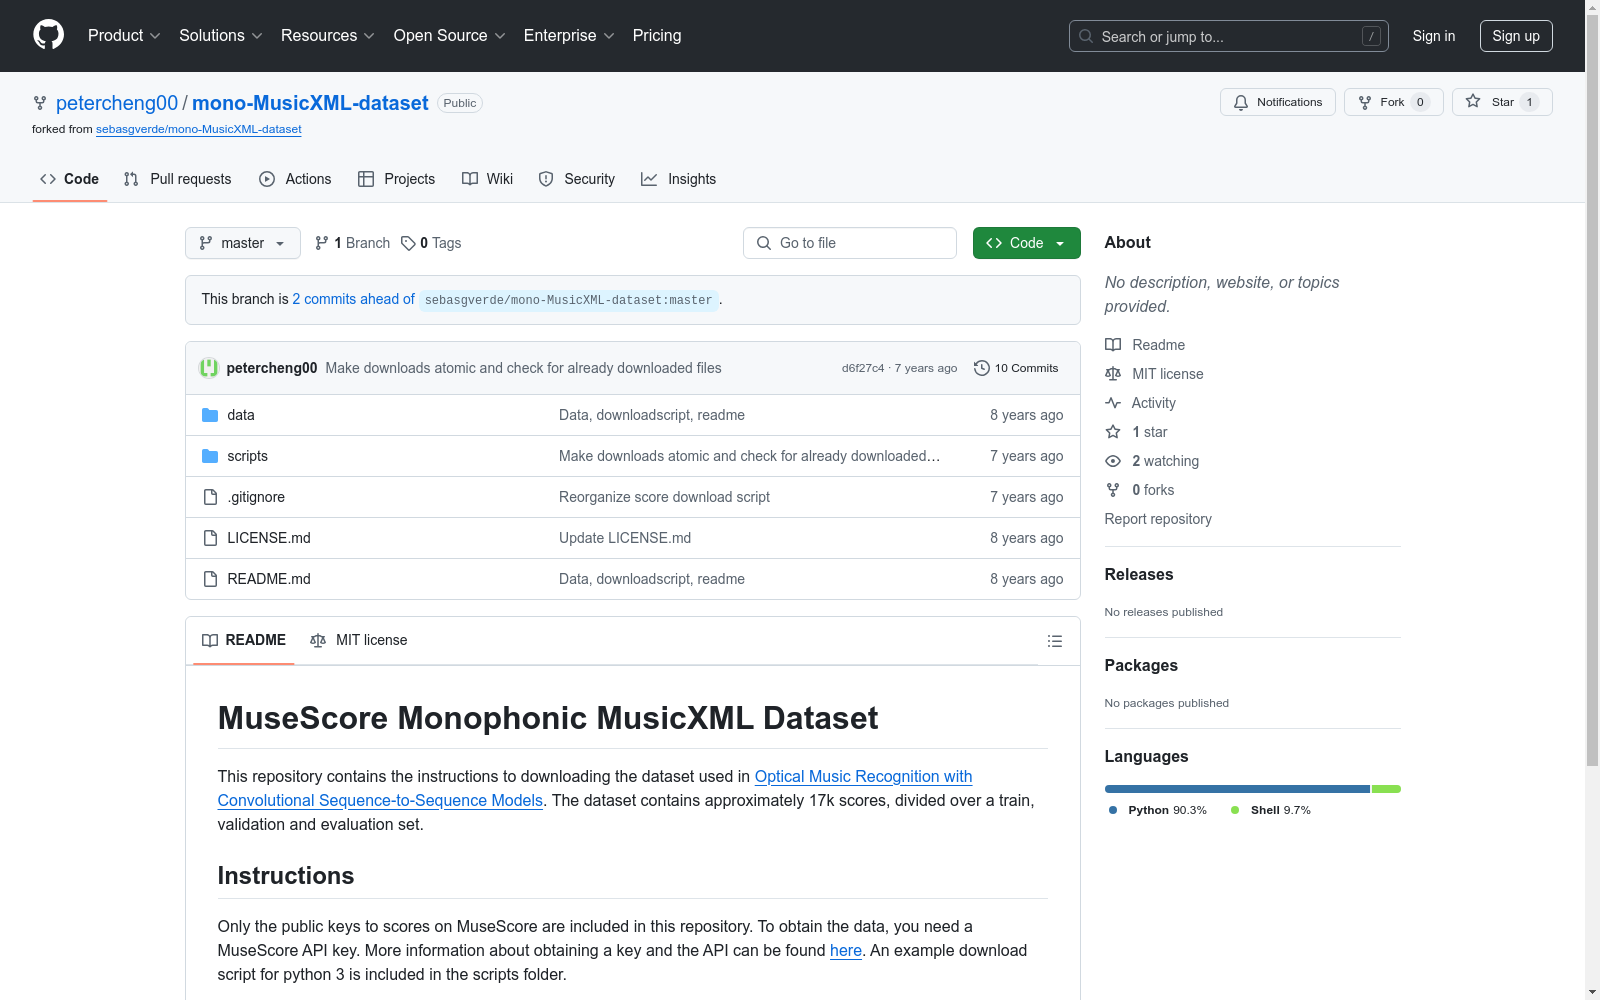Select the MIT license tab
Viewport: 1600px width, 1000px height.
(x=359, y=640)
